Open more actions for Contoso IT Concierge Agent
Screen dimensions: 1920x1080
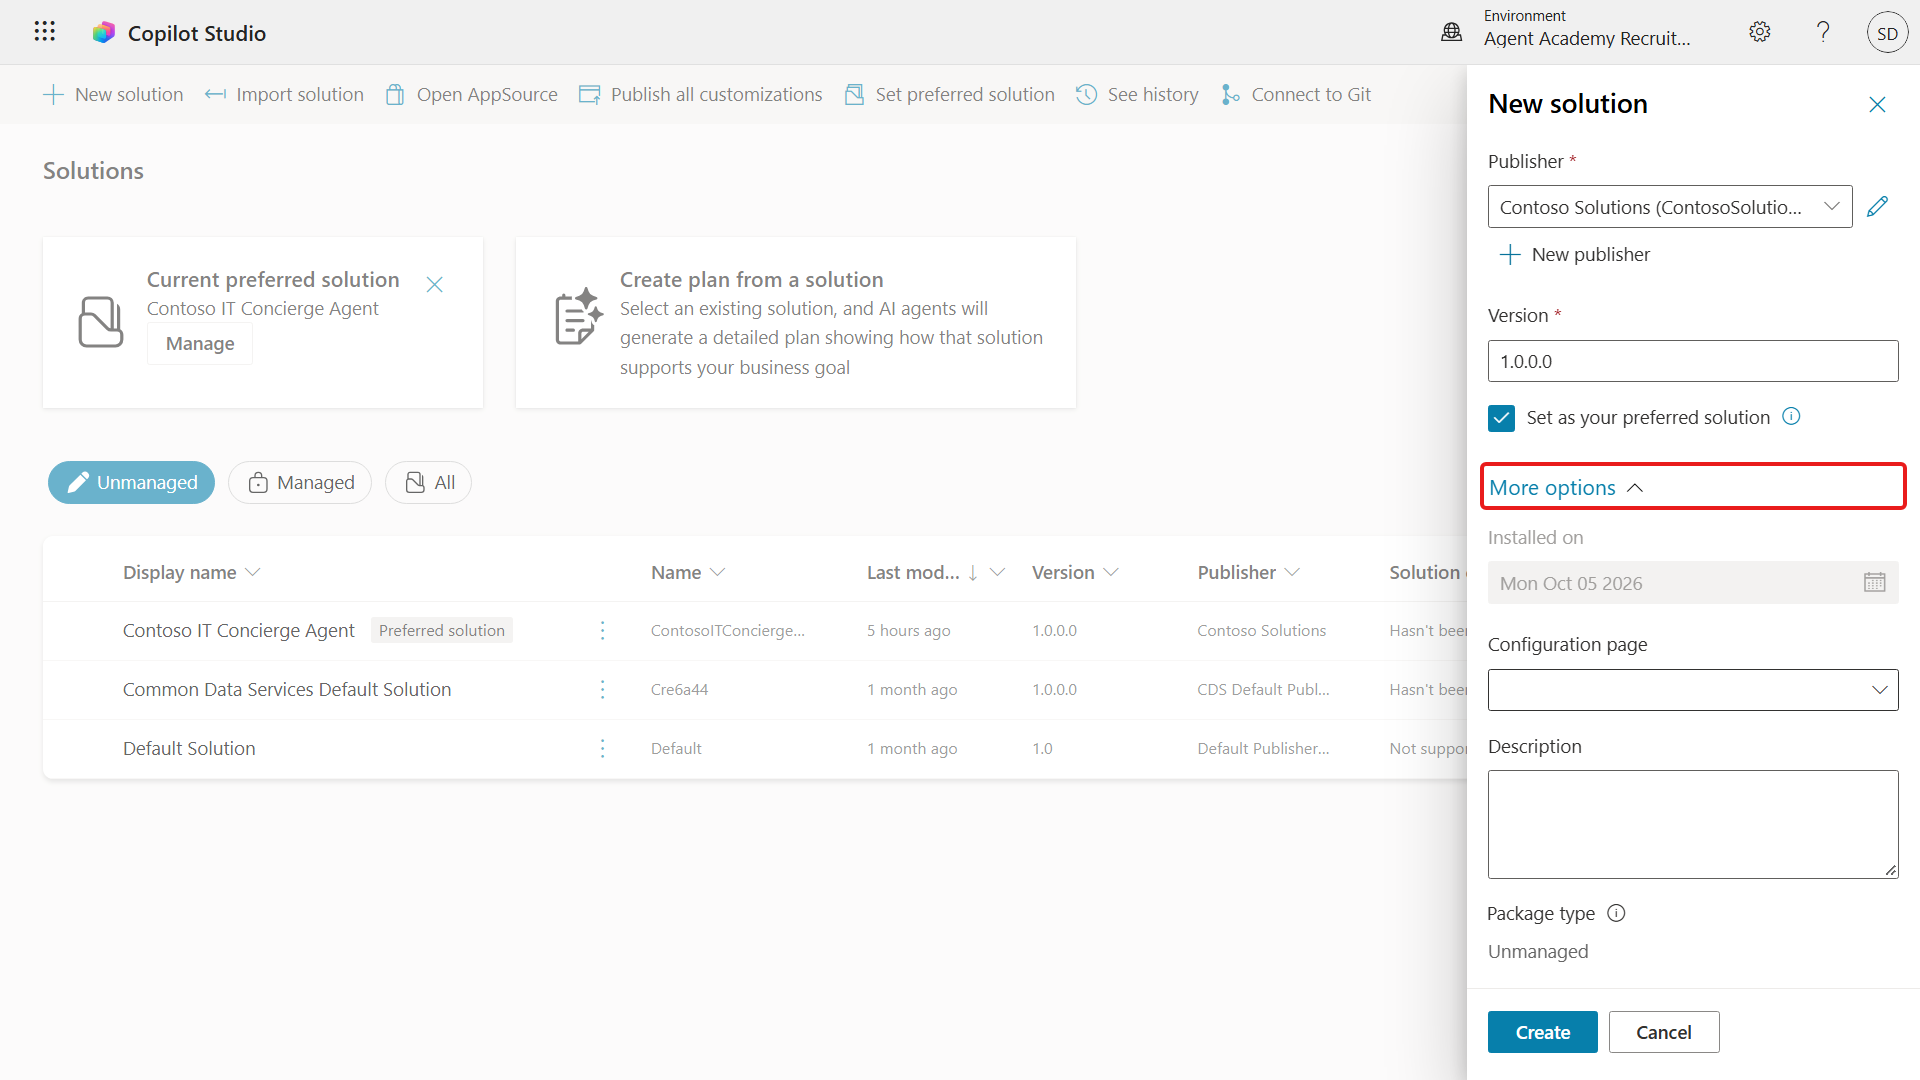[x=602, y=630]
